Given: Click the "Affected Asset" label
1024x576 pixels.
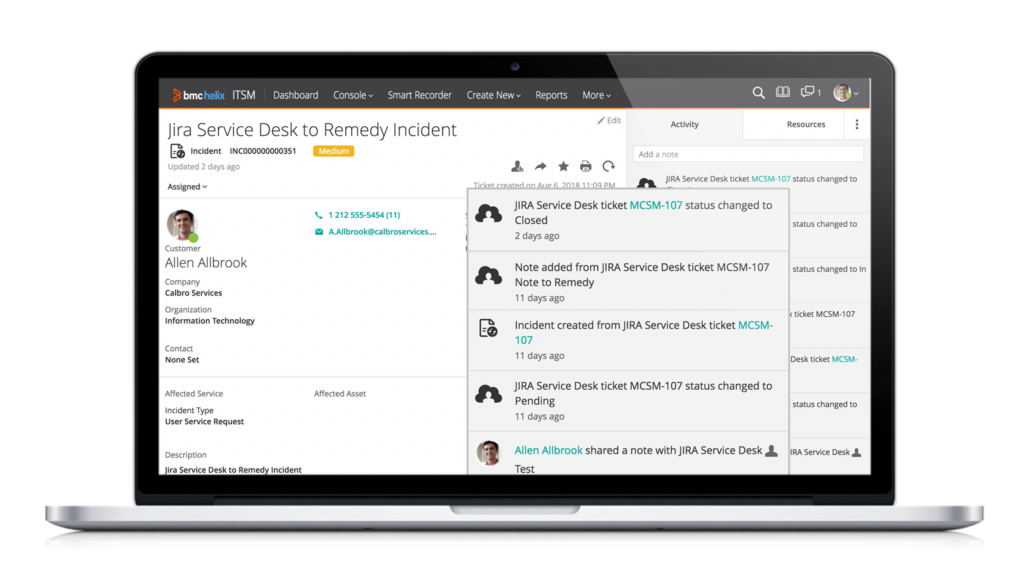Looking at the screenshot, I should pos(340,394).
